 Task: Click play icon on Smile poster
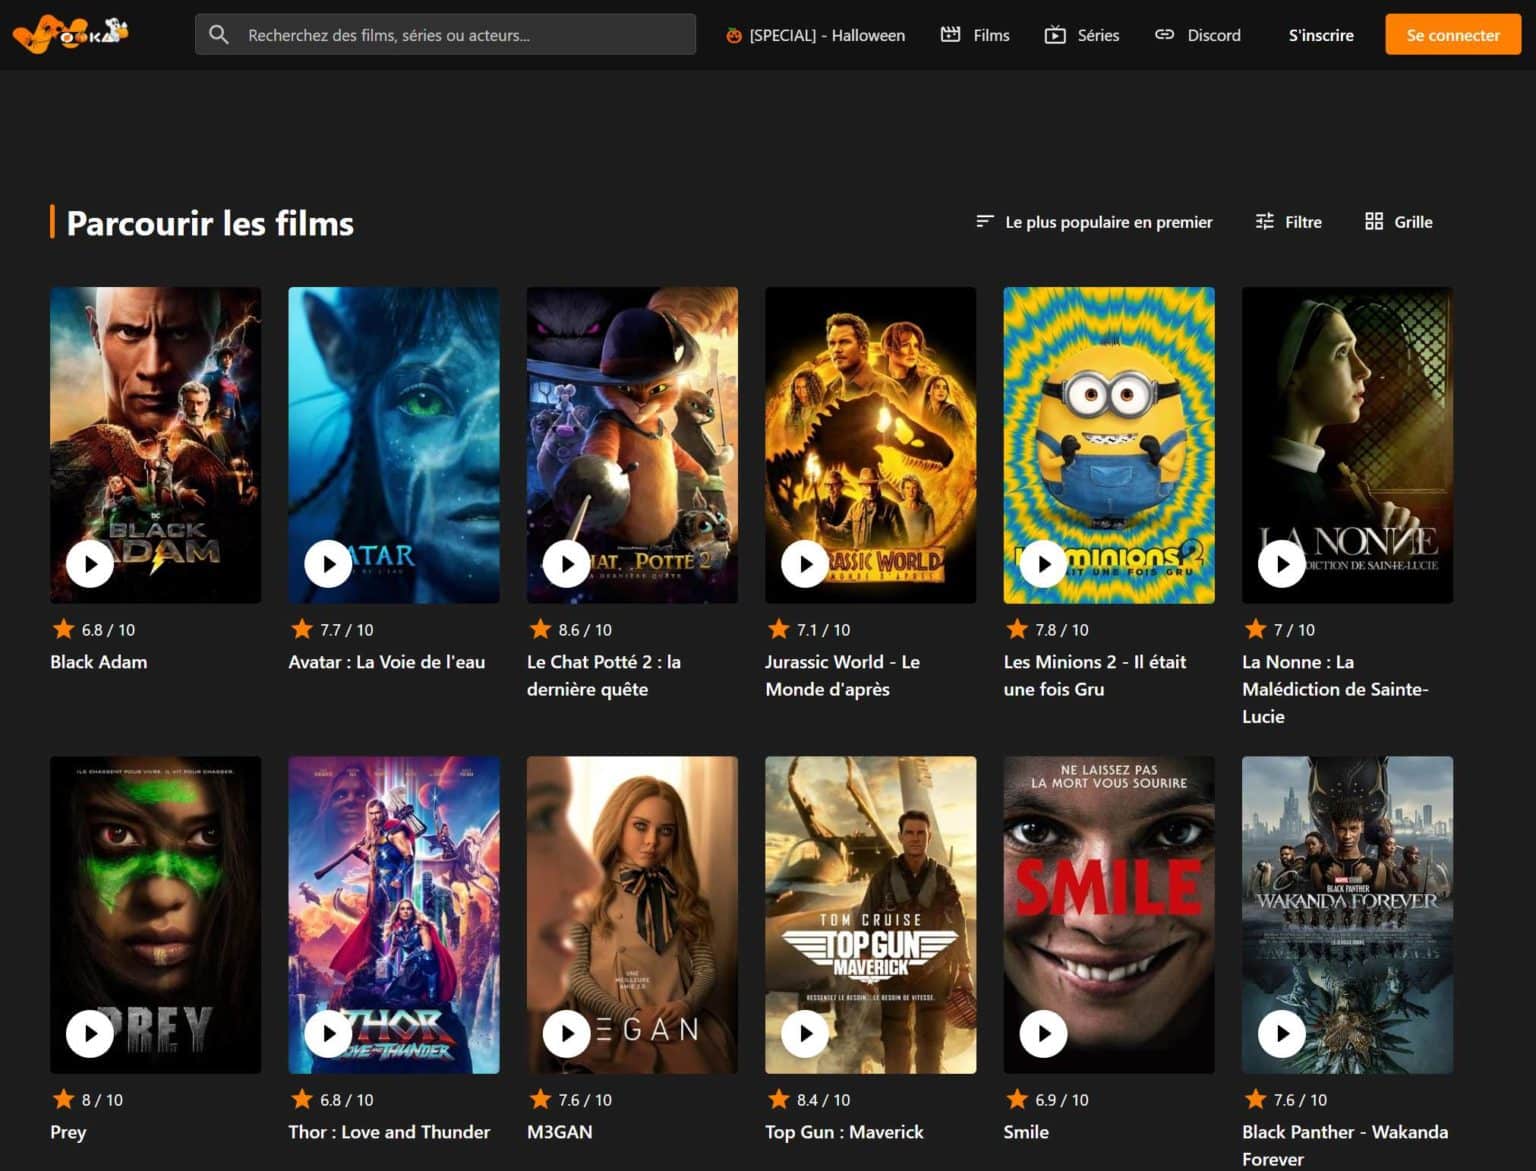(1043, 1033)
